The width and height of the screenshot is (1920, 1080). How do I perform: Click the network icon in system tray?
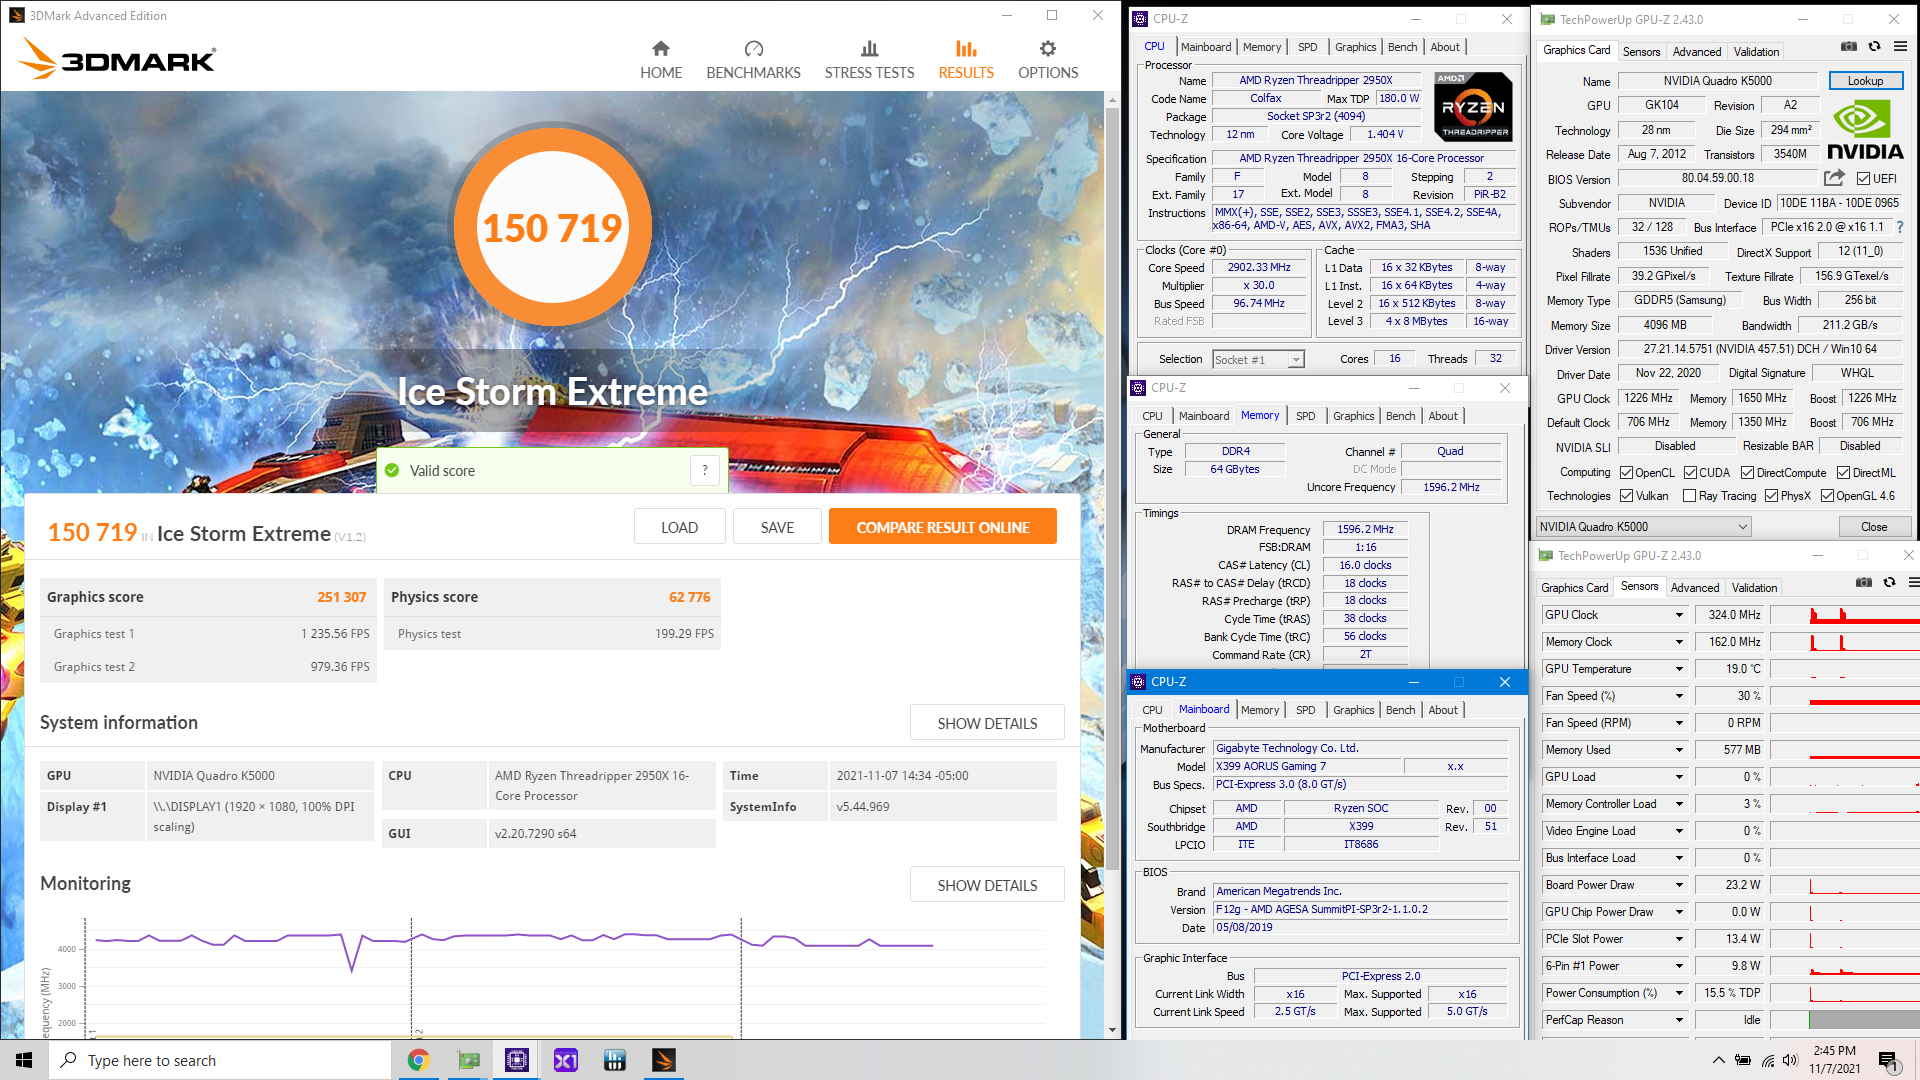(1767, 1060)
